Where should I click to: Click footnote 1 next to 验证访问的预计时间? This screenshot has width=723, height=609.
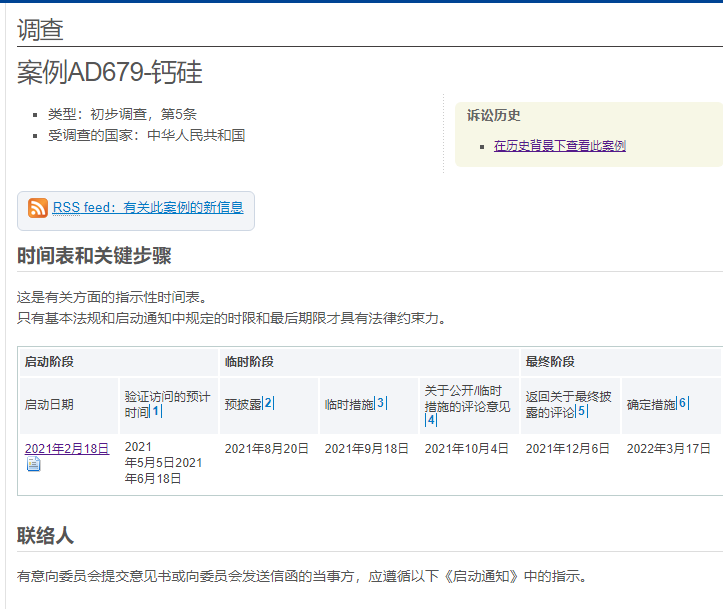(x=156, y=412)
